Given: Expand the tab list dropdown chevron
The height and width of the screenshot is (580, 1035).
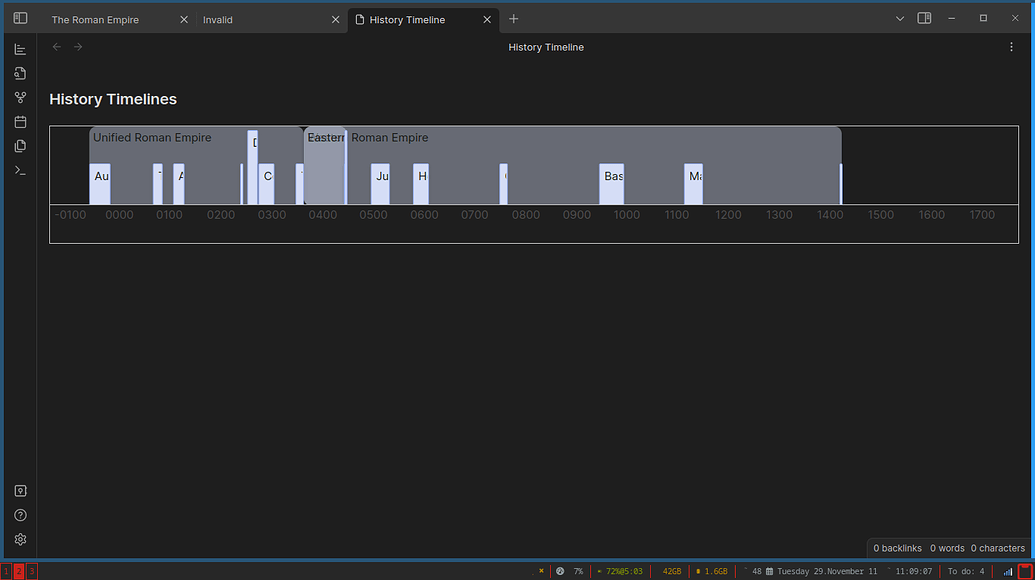Looking at the screenshot, I should (900, 18).
